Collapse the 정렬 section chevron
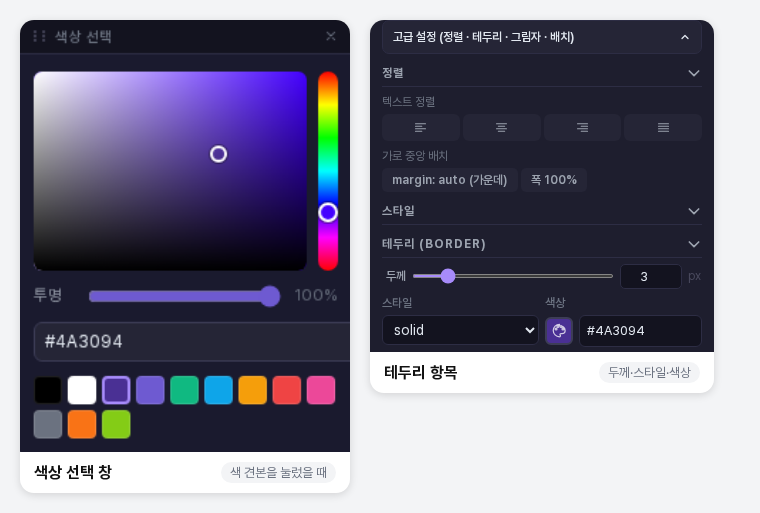760x513 pixels. point(694,73)
